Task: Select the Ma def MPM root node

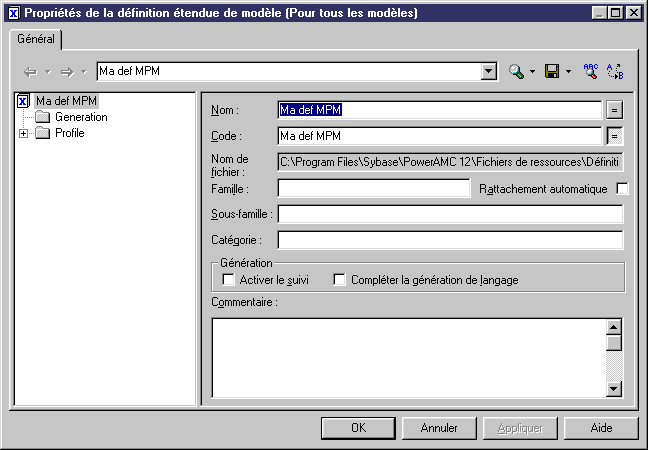Action: click(66, 101)
